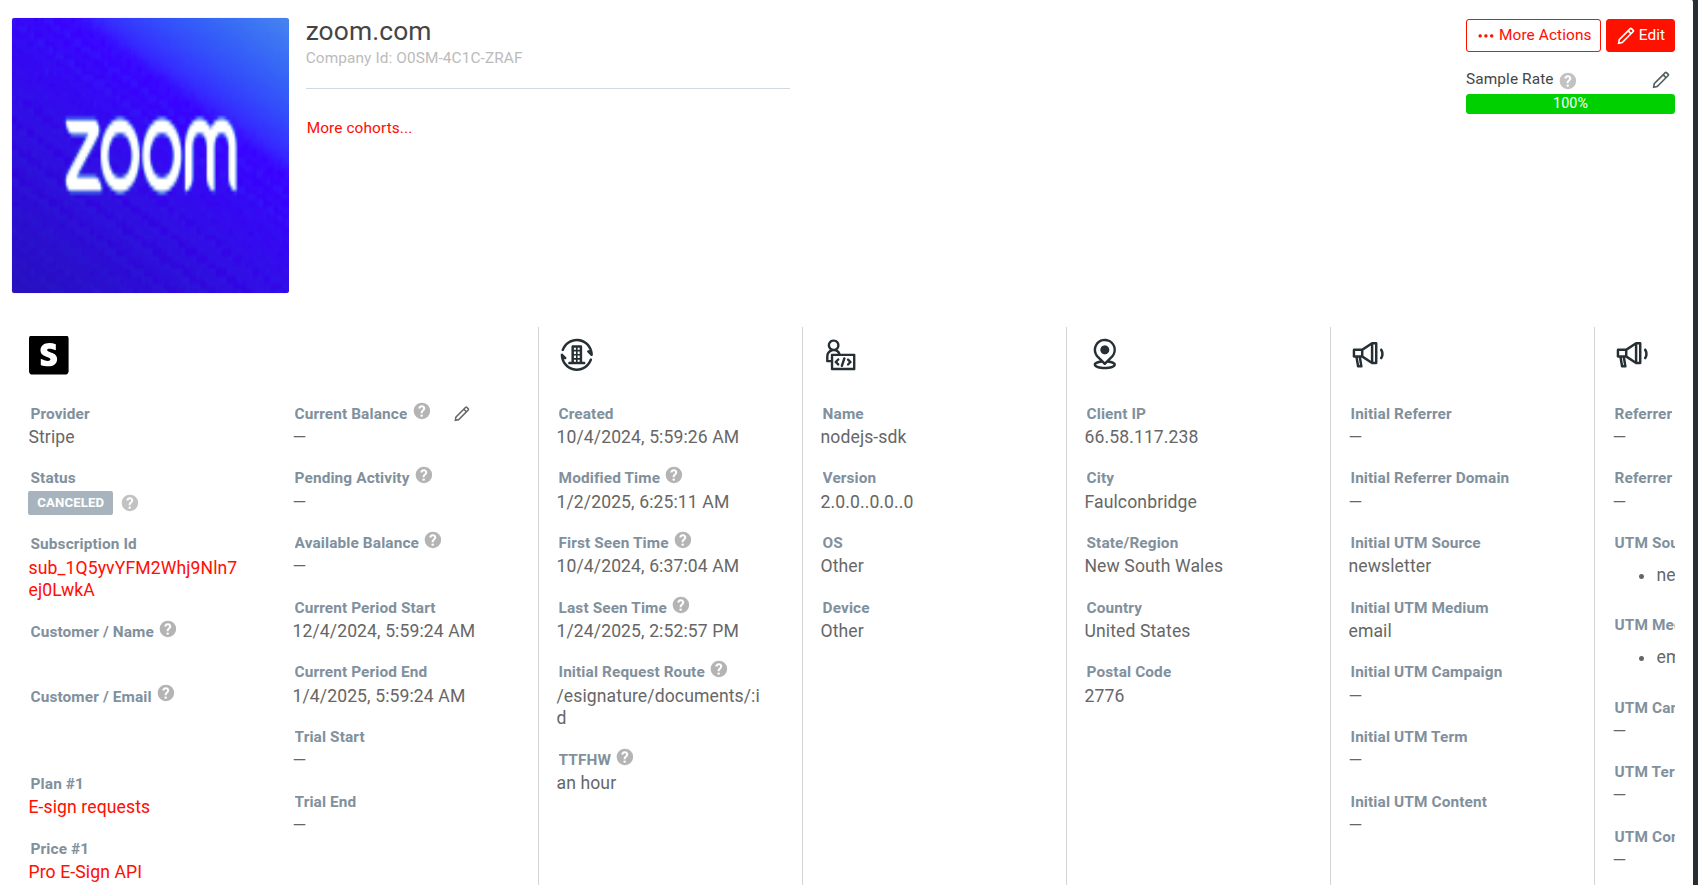Show help for CANCELED status
1698x885 pixels.
[130, 503]
